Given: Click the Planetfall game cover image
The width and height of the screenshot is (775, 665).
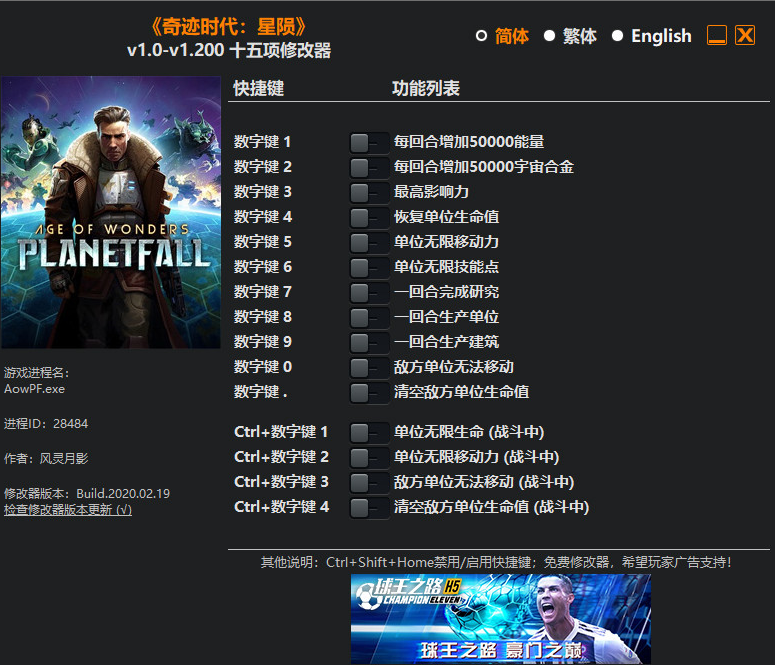Looking at the screenshot, I should [111, 212].
